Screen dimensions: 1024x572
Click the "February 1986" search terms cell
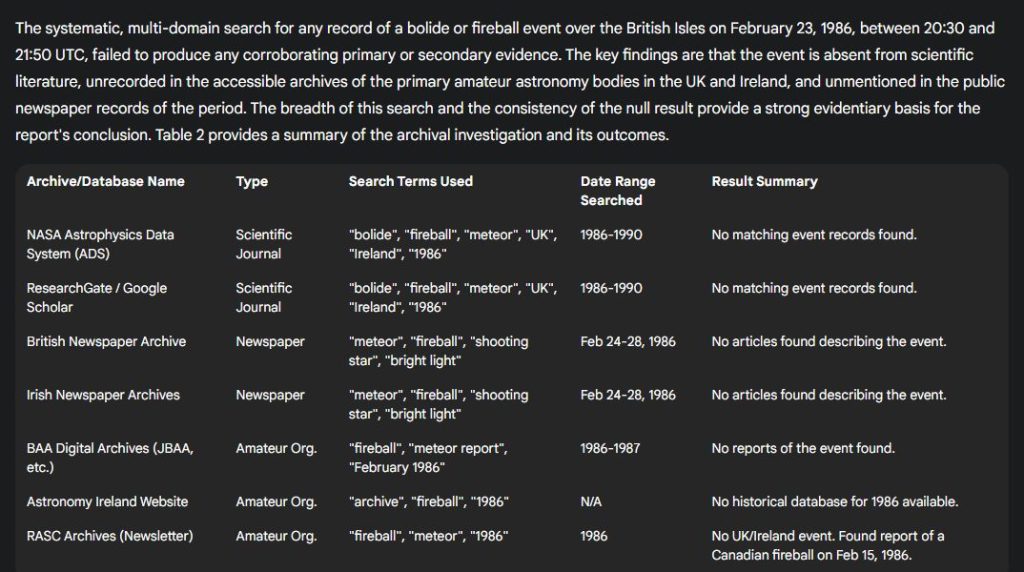point(428,458)
